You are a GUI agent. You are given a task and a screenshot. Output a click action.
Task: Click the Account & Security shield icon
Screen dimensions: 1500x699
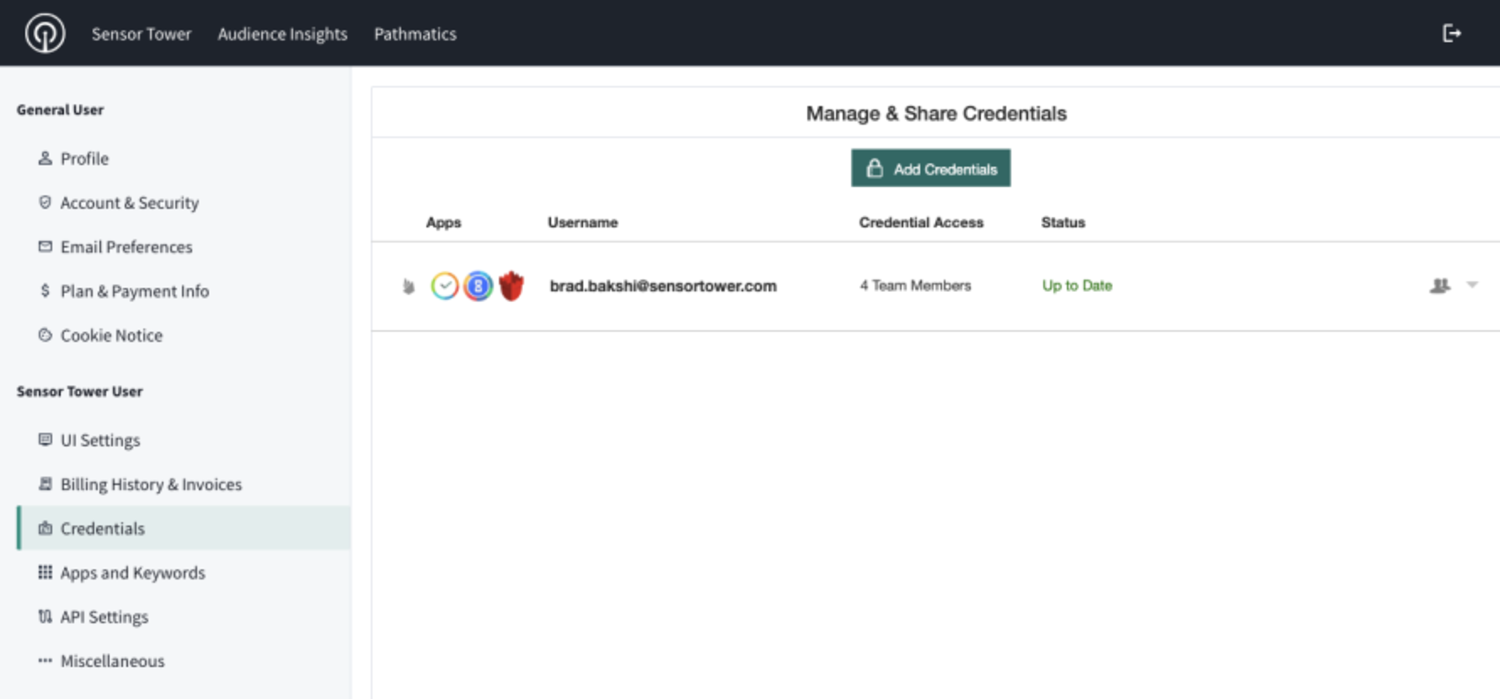tap(45, 202)
